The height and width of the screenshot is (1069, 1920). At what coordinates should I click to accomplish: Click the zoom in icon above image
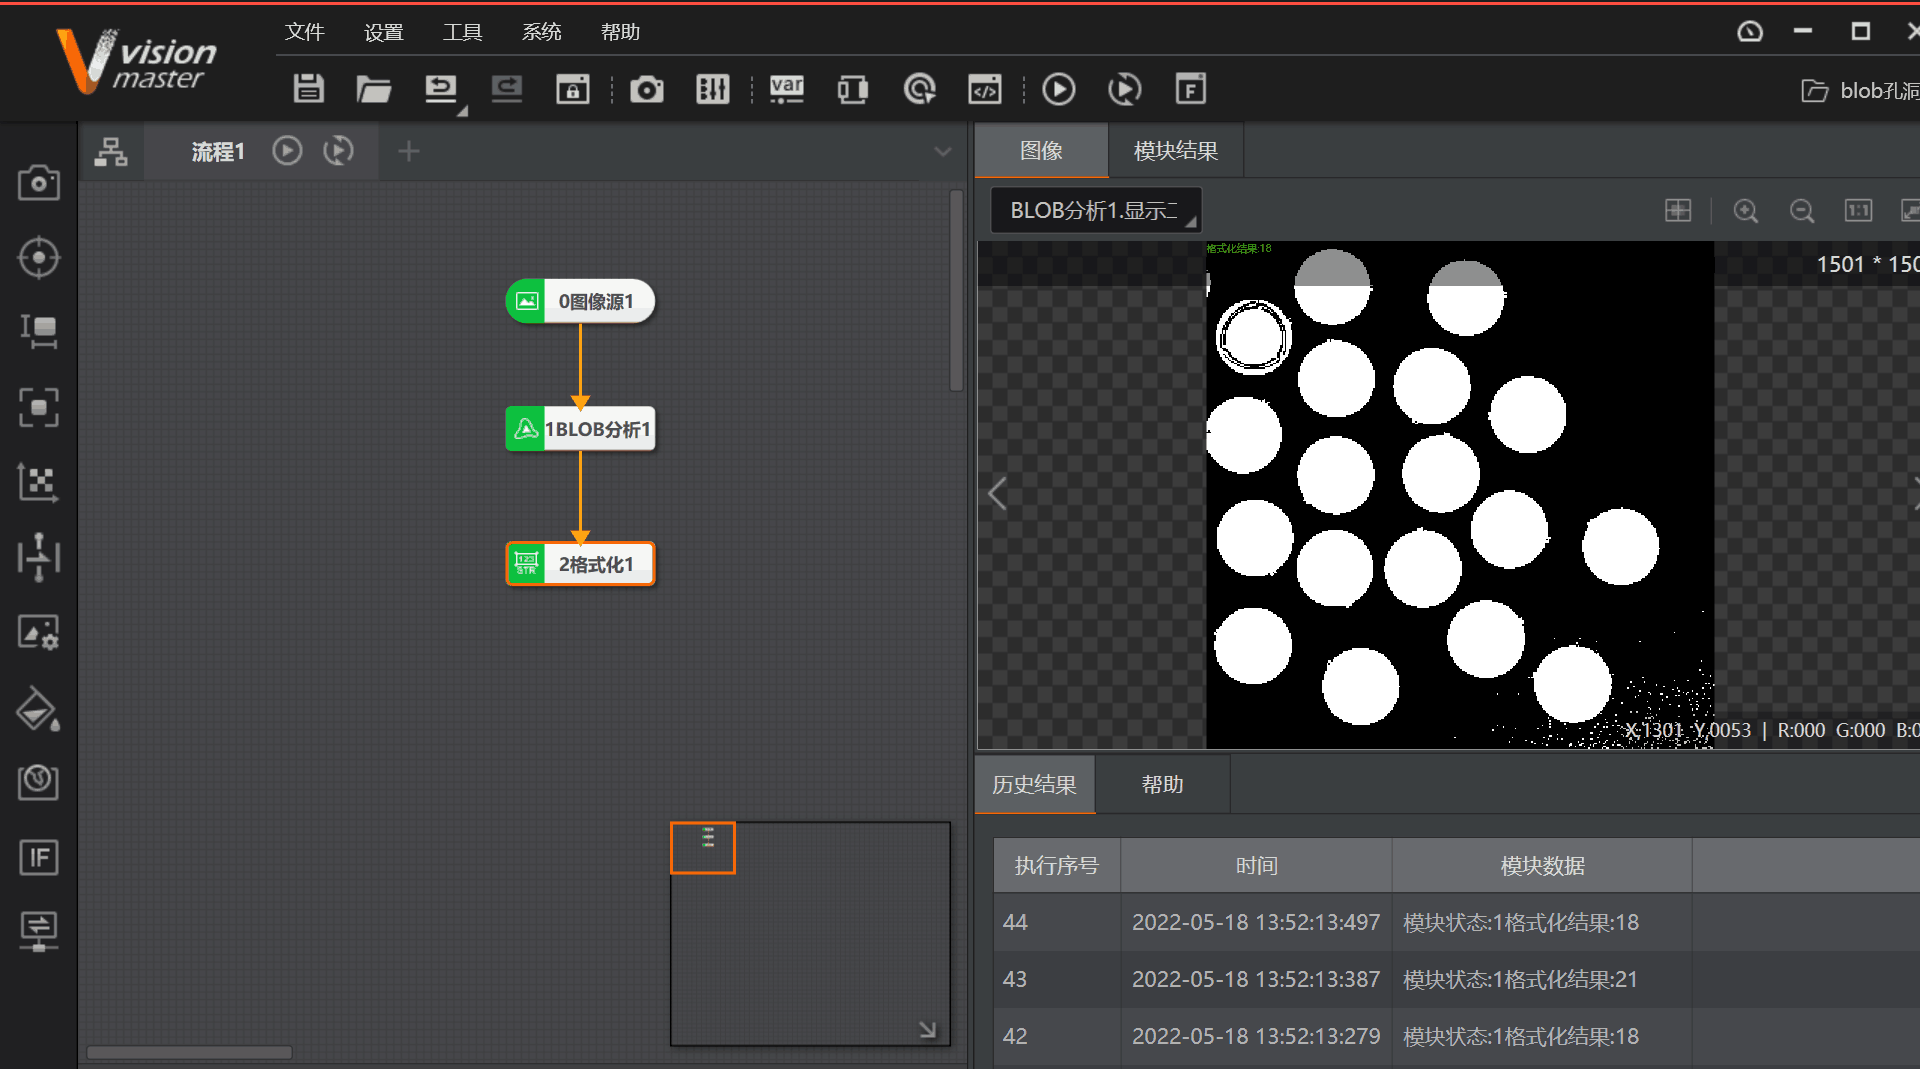(1745, 211)
